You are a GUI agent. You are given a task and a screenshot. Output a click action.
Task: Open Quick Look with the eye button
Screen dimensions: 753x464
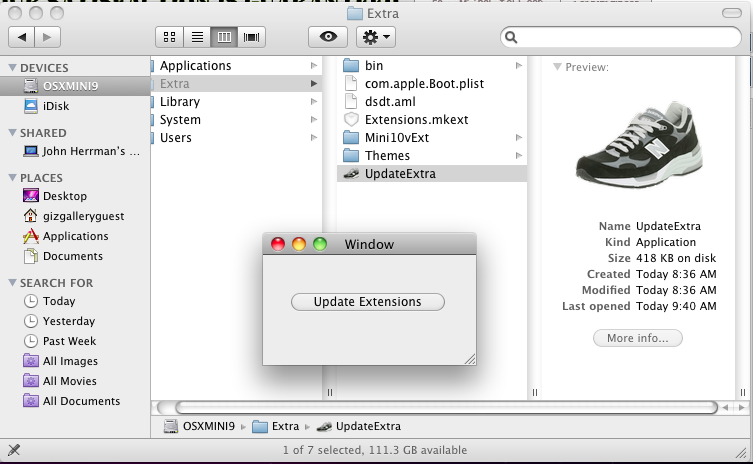click(328, 37)
